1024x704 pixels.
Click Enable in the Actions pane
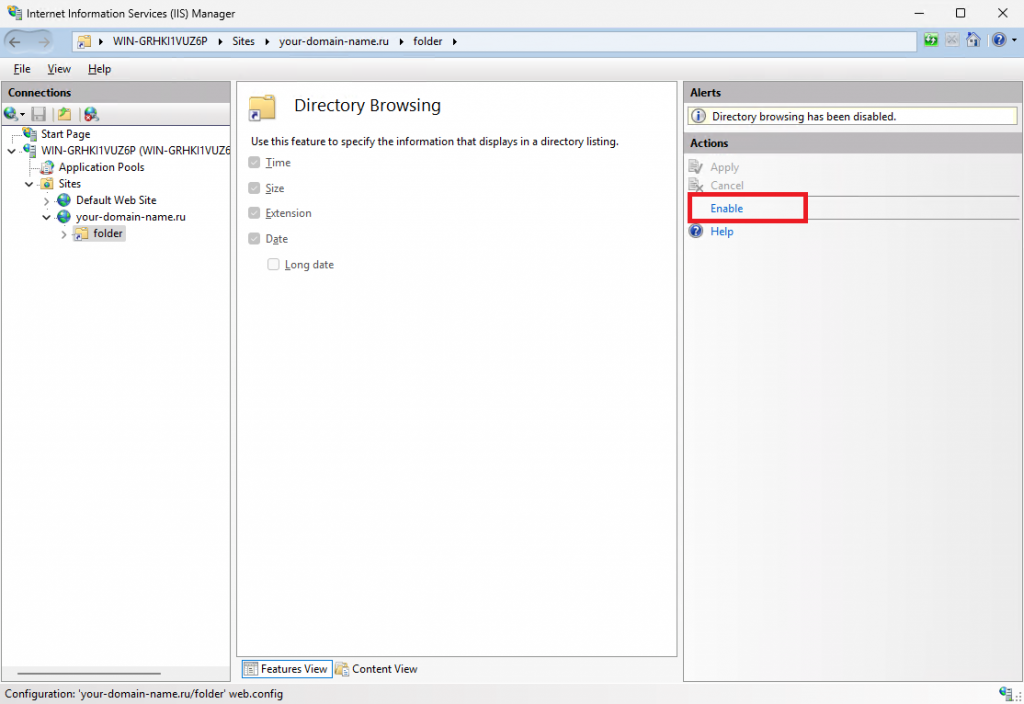click(x=726, y=208)
